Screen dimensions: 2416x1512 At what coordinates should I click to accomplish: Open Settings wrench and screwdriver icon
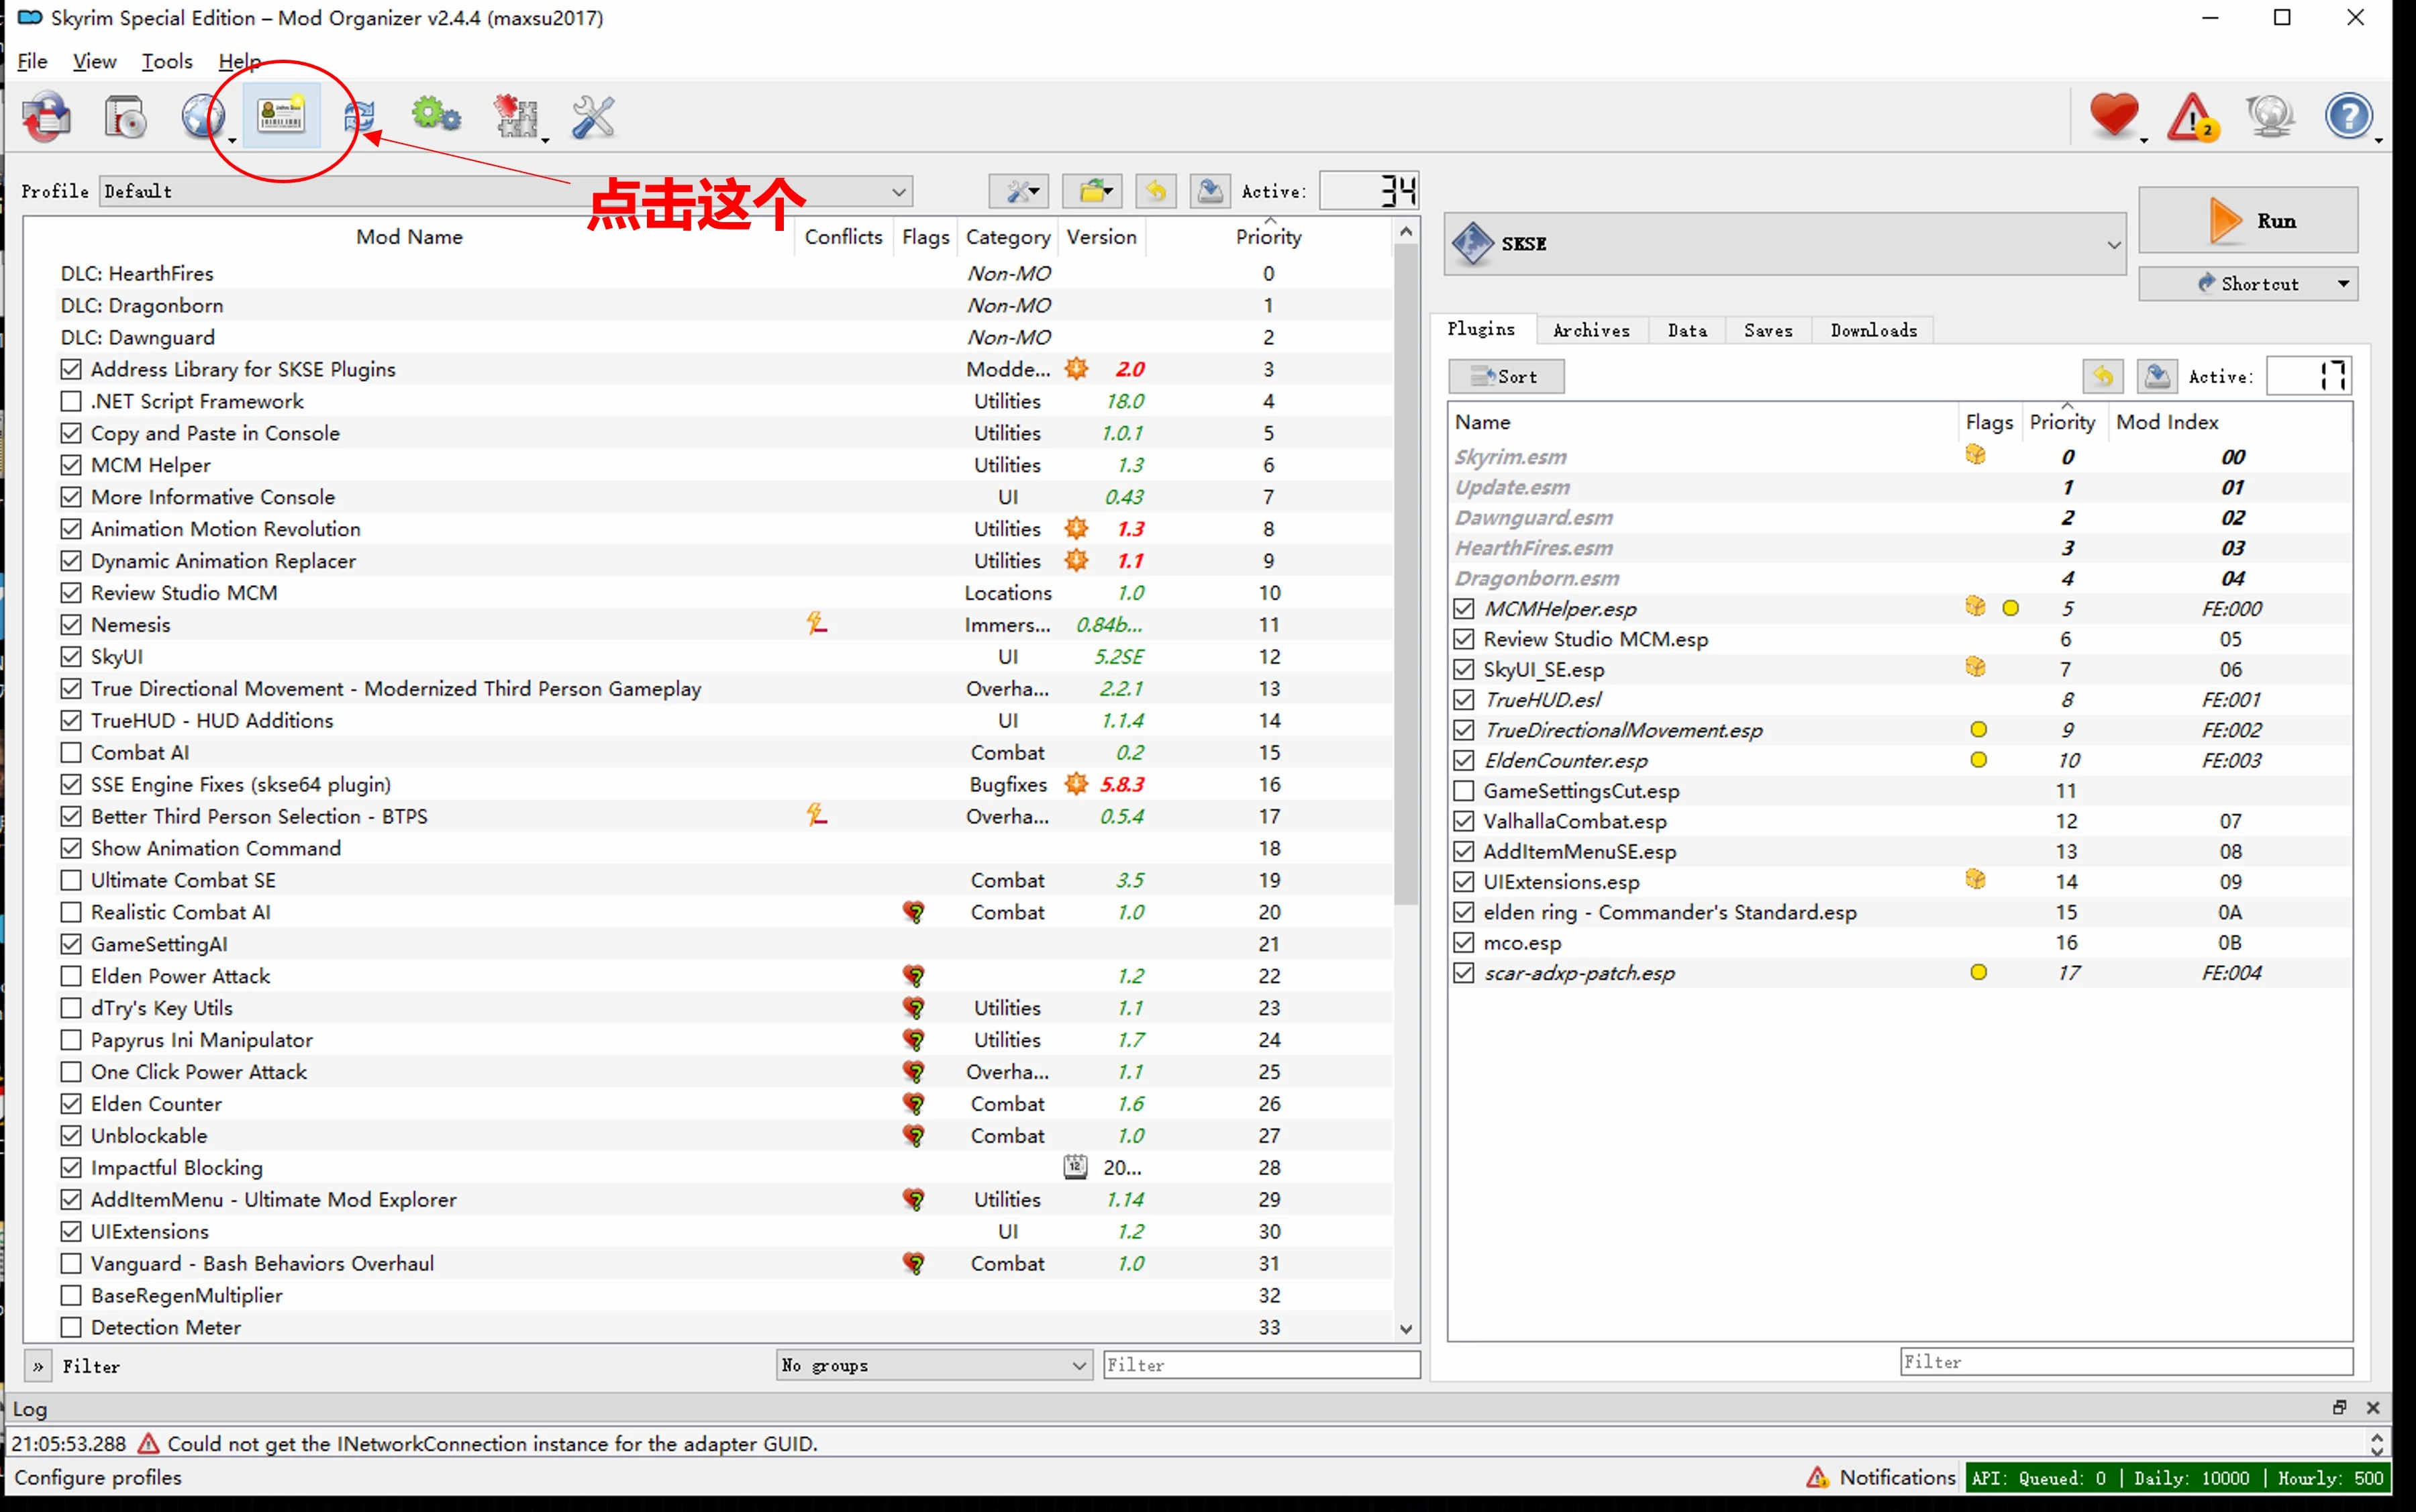[593, 117]
